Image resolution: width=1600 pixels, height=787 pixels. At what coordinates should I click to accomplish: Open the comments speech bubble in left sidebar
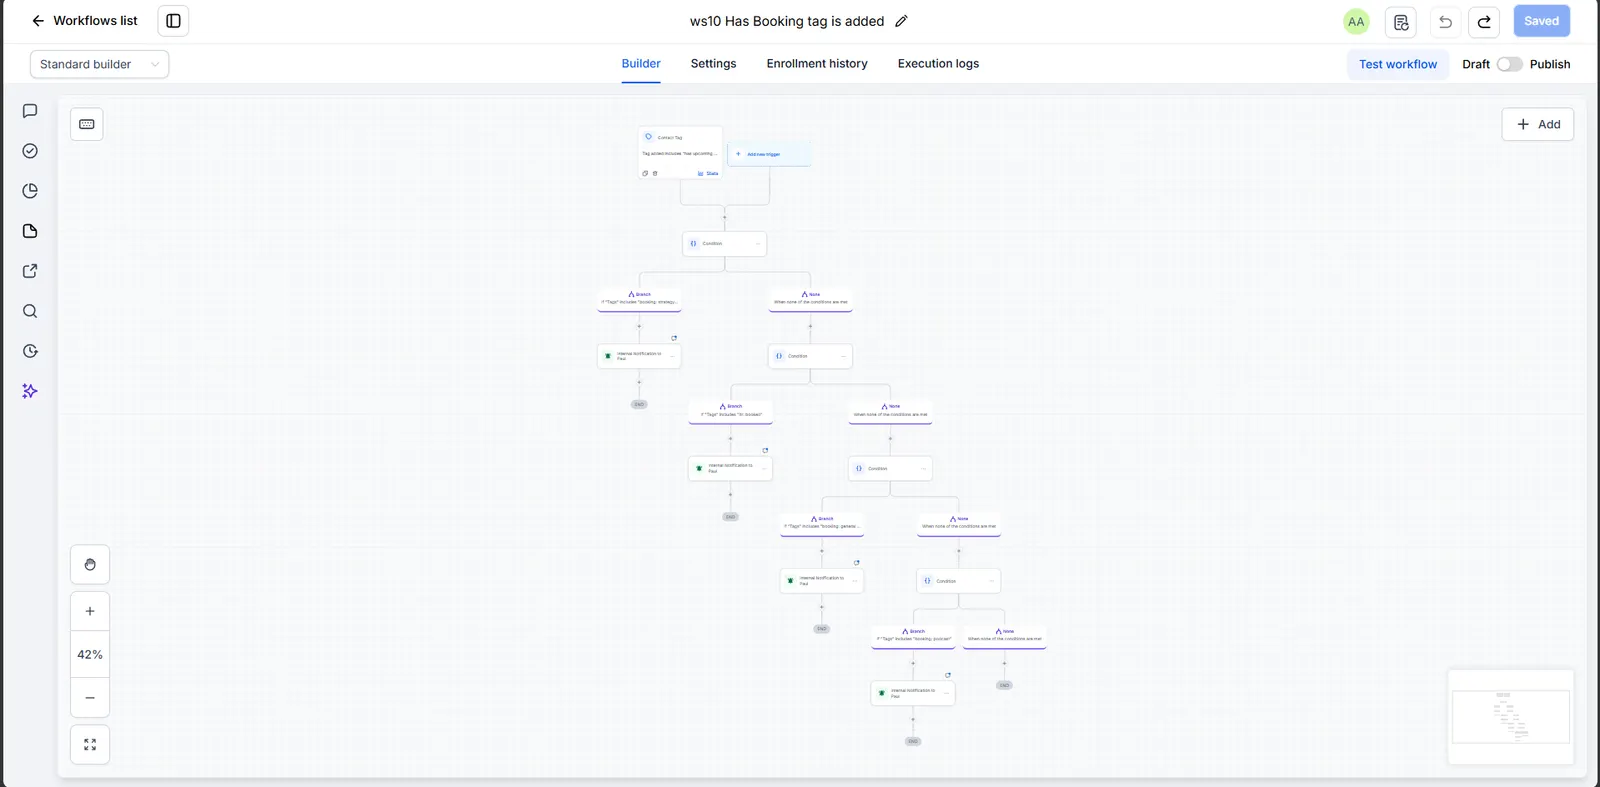point(30,111)
